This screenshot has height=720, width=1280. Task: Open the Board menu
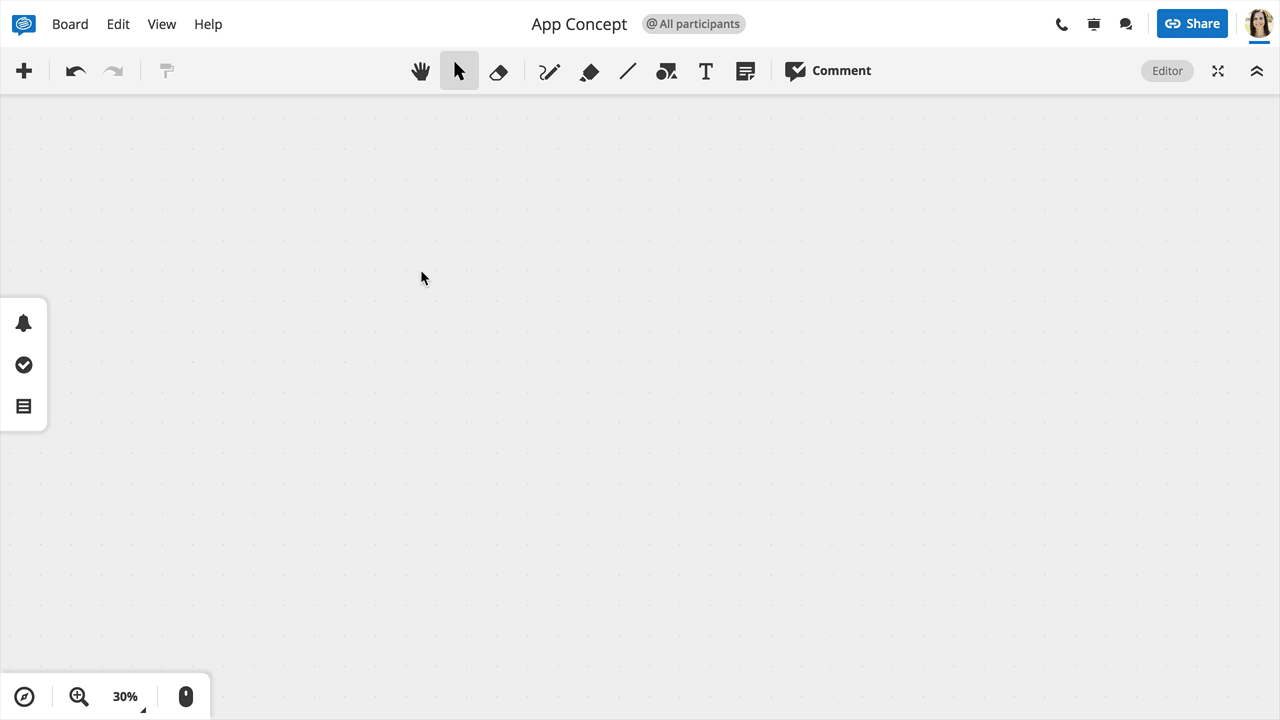click(x=70, y=23)
